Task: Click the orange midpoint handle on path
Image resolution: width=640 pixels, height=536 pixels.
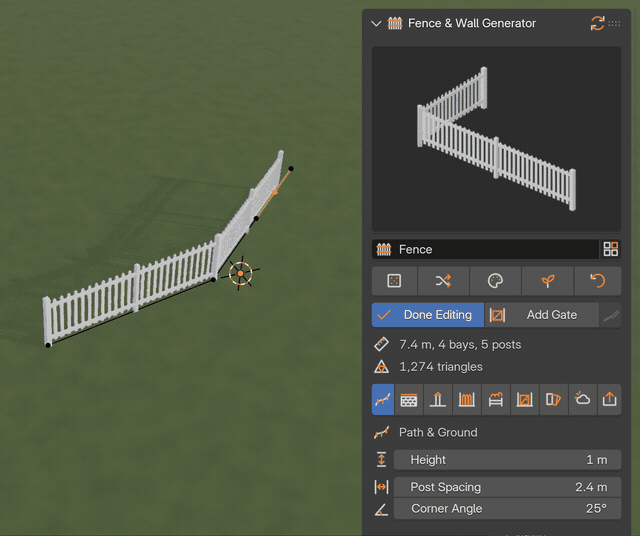Action: (275, 192)
